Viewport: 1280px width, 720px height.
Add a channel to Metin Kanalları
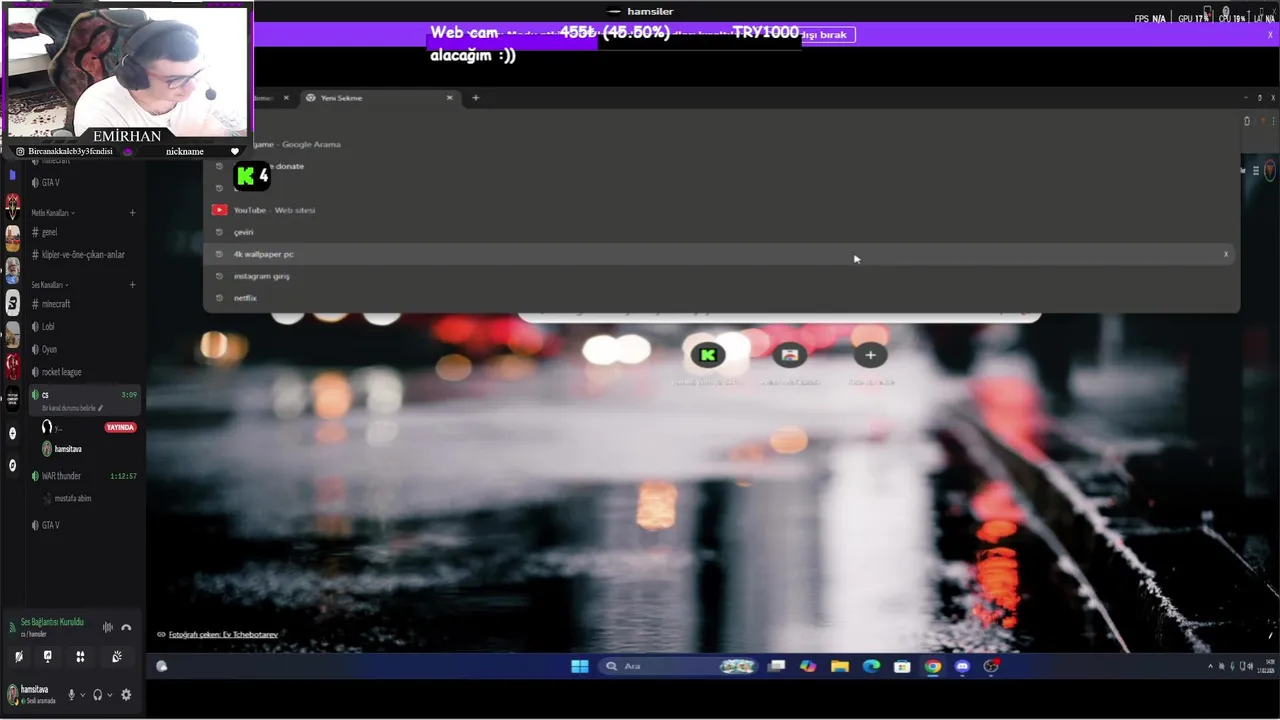click(132, 213)
